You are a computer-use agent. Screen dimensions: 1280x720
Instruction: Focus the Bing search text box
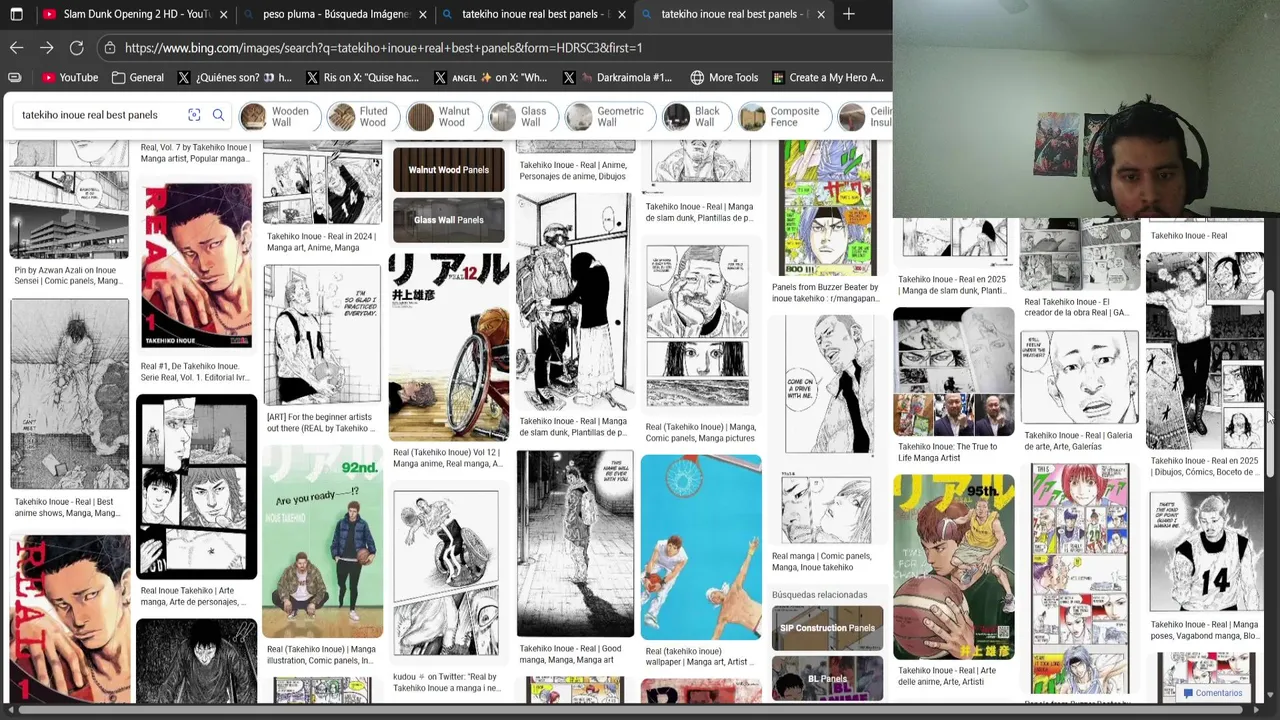(98, 115)
